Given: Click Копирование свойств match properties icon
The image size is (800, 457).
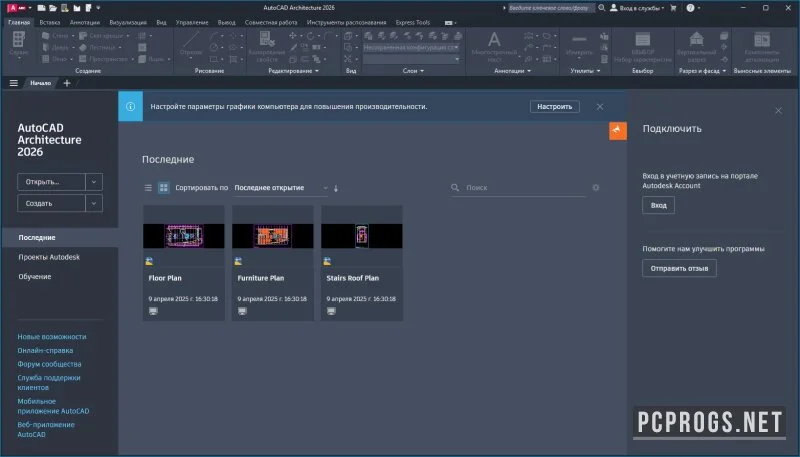Looking at the screenshot, I should click(x=266, y=46).
